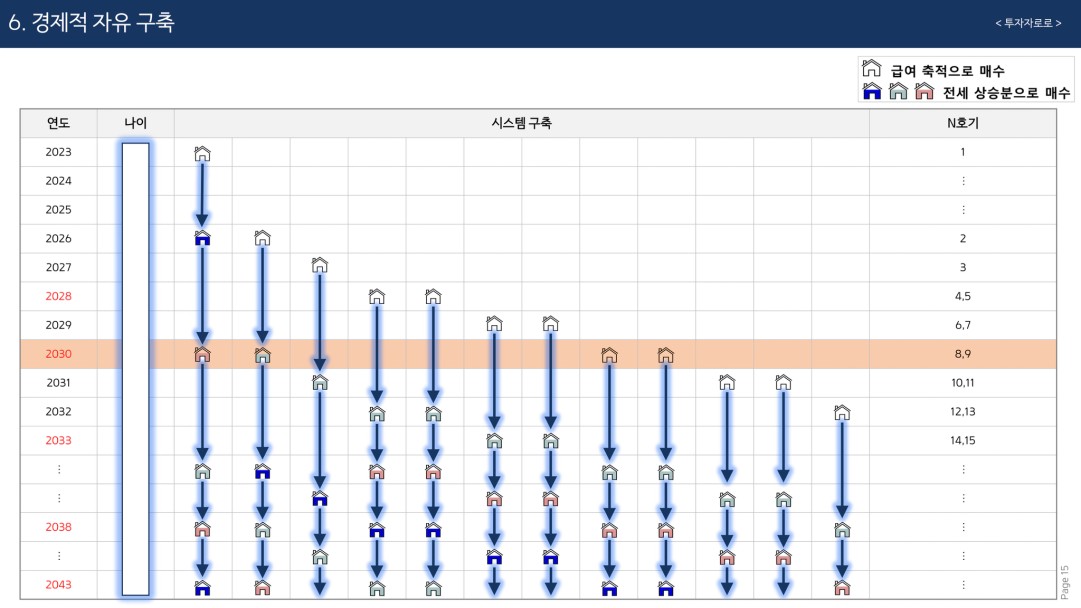Select the white house icon in the 2027 row
Viewport: 1081px width, 608px height.
pos(319,265)
